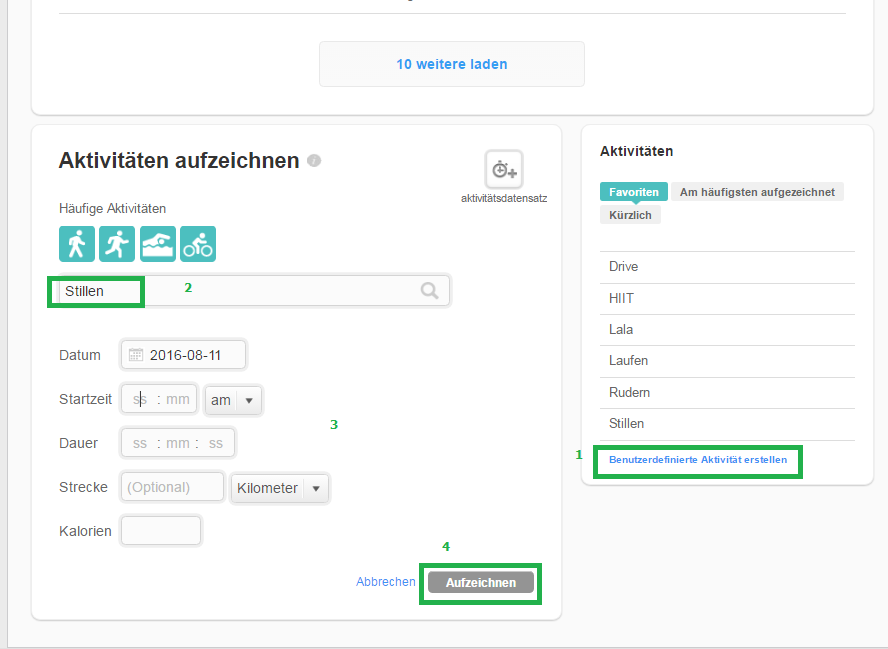Open the calendar icon in Datum field
This screenshot has height=649, width=888.
(136, 355)
